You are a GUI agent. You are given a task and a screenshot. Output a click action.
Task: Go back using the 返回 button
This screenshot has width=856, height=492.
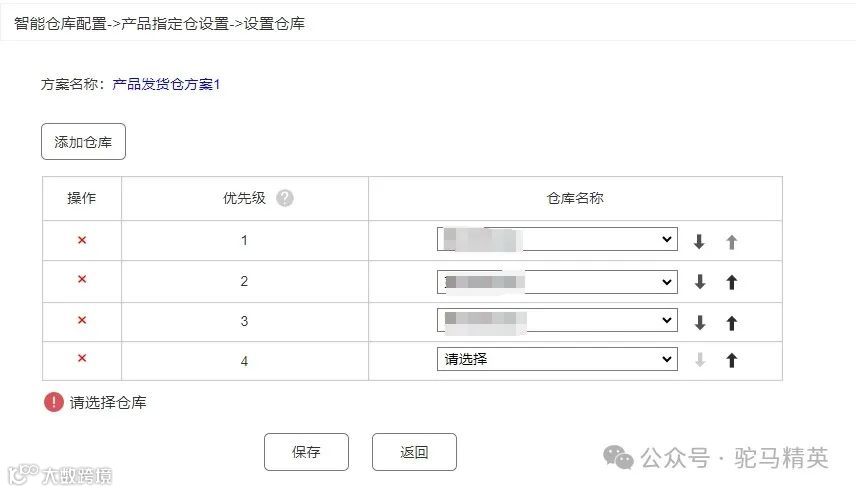coord(414,452)
